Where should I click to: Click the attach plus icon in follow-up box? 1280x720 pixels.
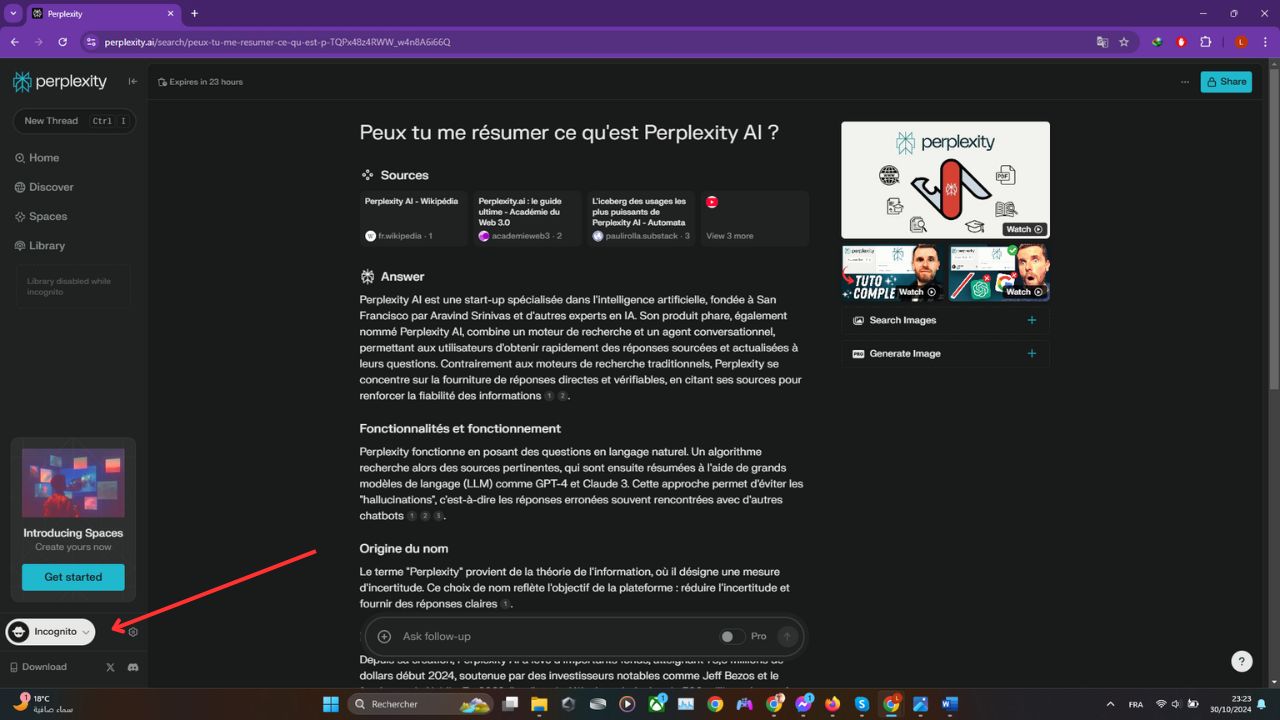(x=384, y=636)
